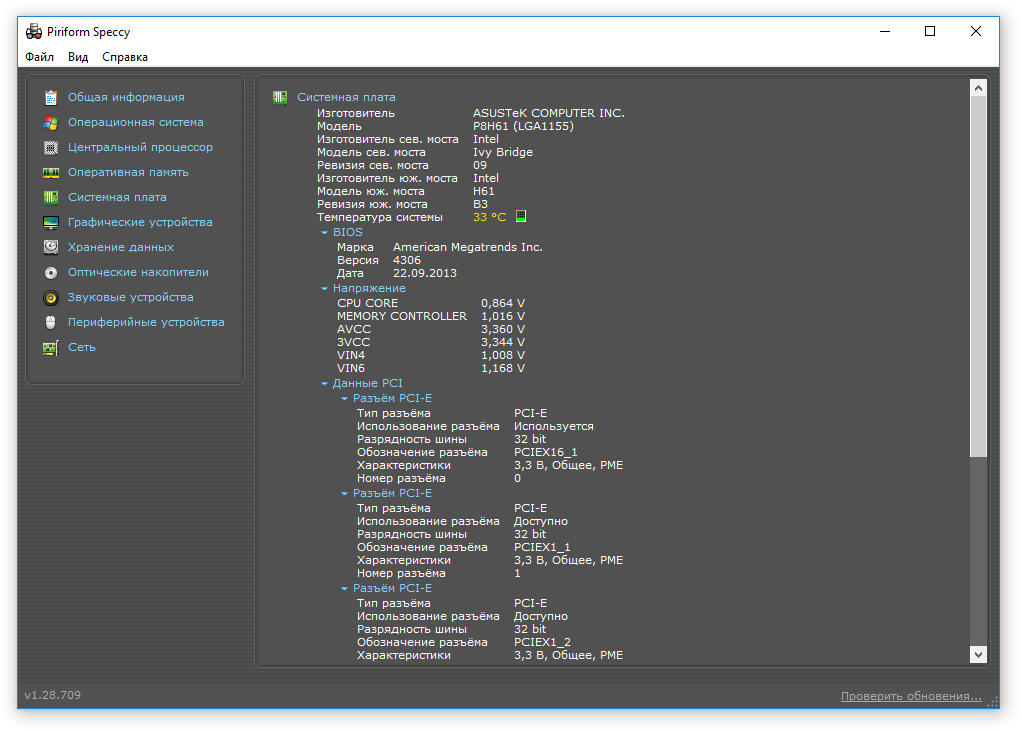Click the Оптические накопители disc icon

(x=51, y=273)
